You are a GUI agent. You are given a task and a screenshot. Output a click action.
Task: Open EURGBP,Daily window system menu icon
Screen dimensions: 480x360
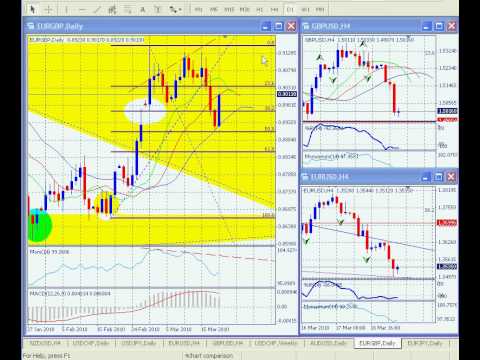point(31,26)
